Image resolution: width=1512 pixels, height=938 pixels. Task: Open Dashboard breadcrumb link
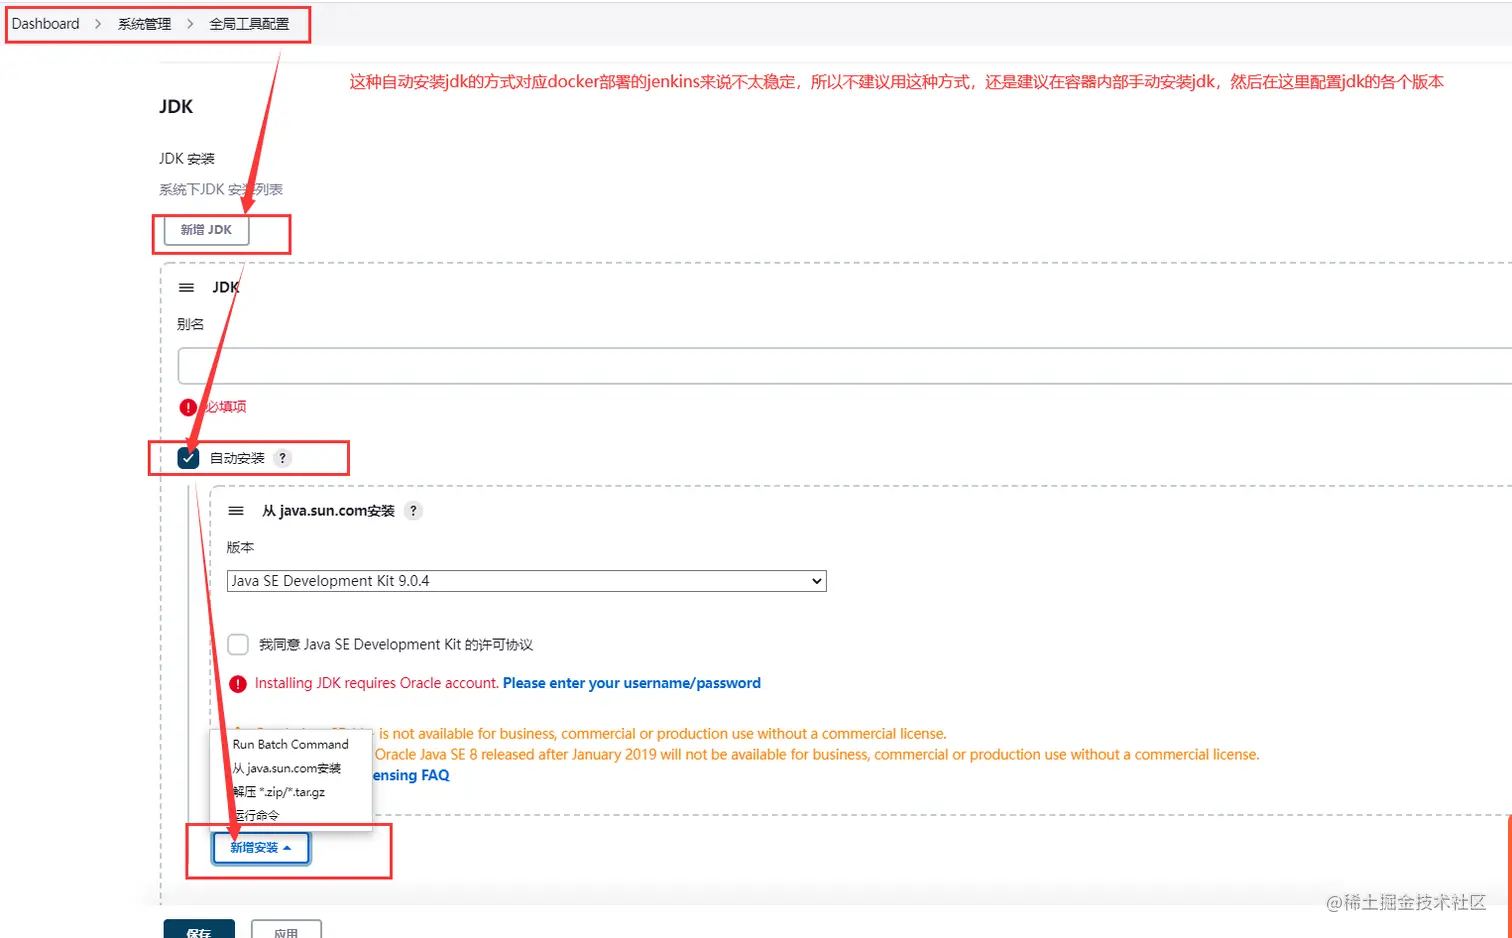tap(45, 24)
